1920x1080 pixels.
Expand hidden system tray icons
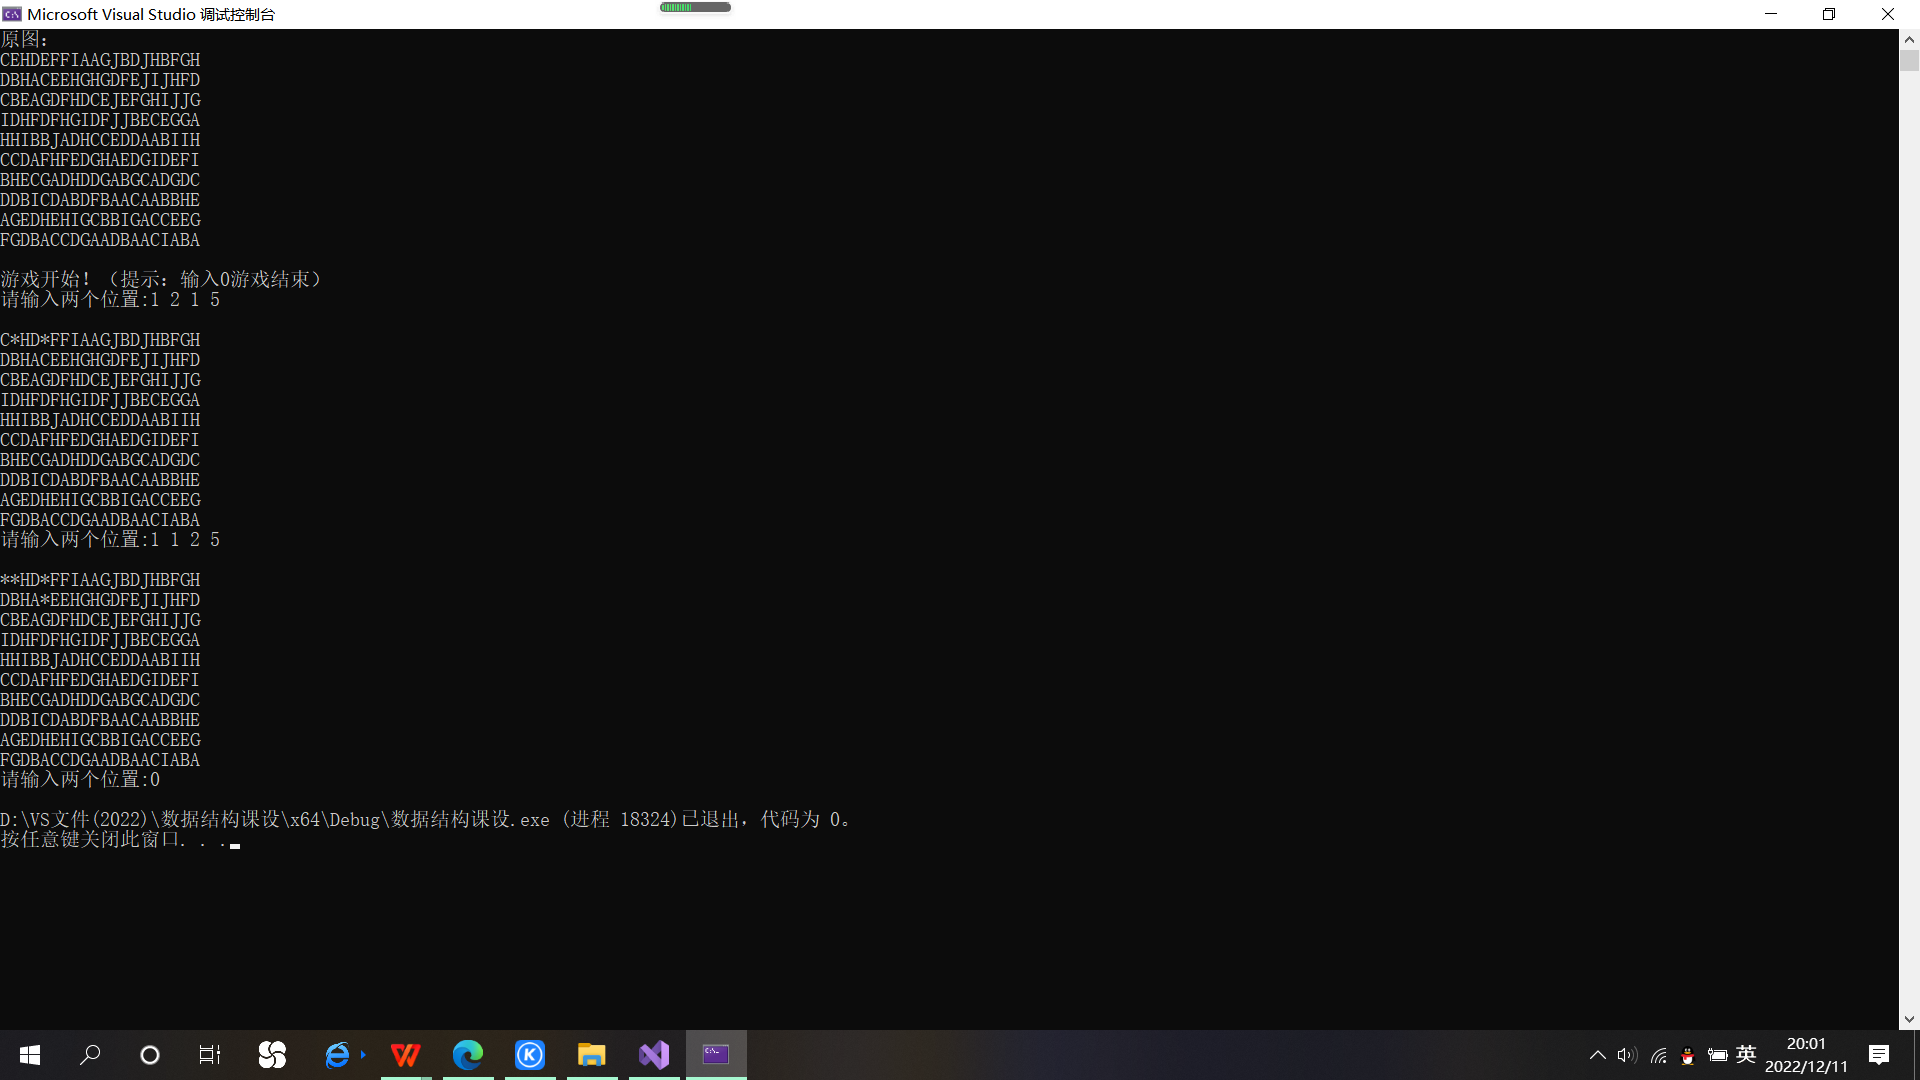click(x=1598, y=1056)
